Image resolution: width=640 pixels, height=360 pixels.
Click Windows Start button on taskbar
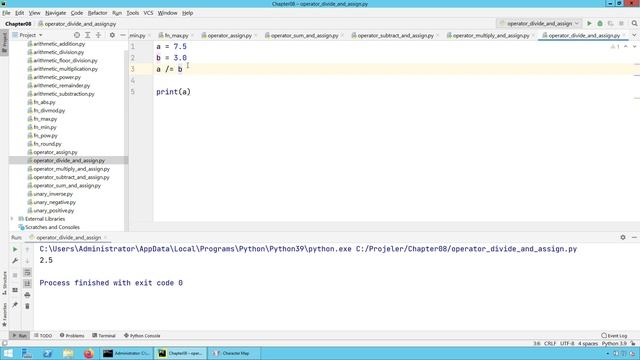(x=8, y=353)
